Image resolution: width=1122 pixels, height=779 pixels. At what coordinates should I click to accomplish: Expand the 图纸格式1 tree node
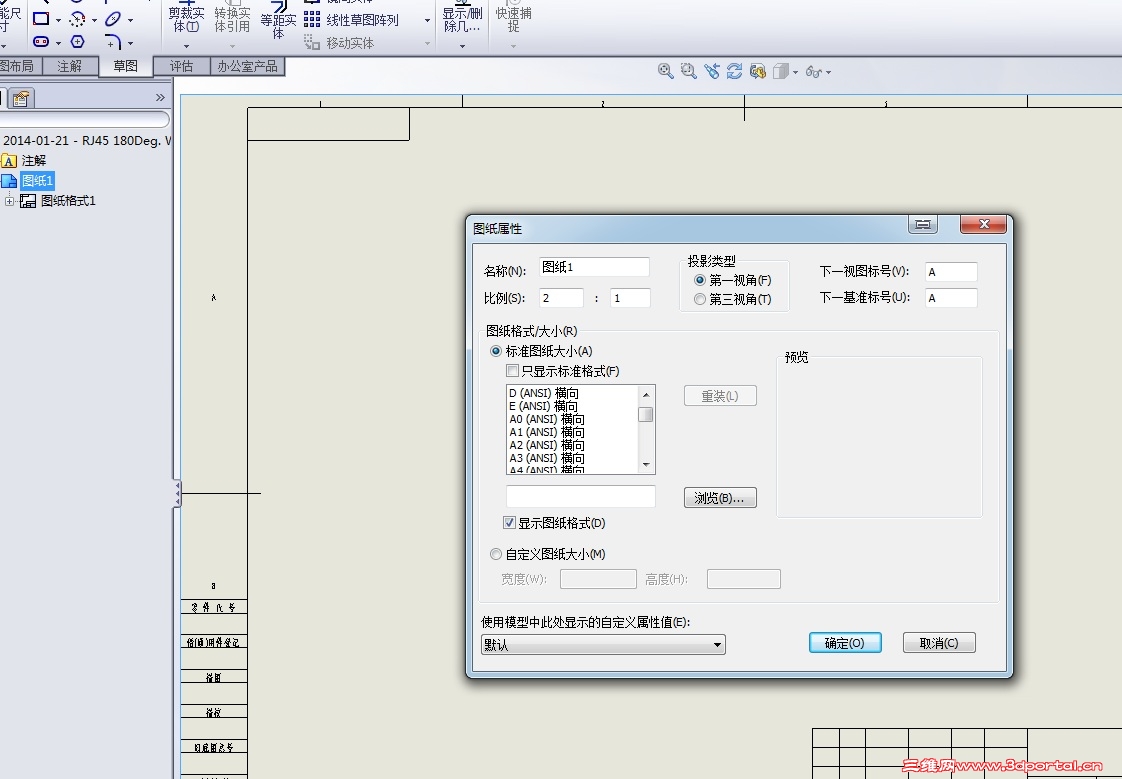[9, 201]
